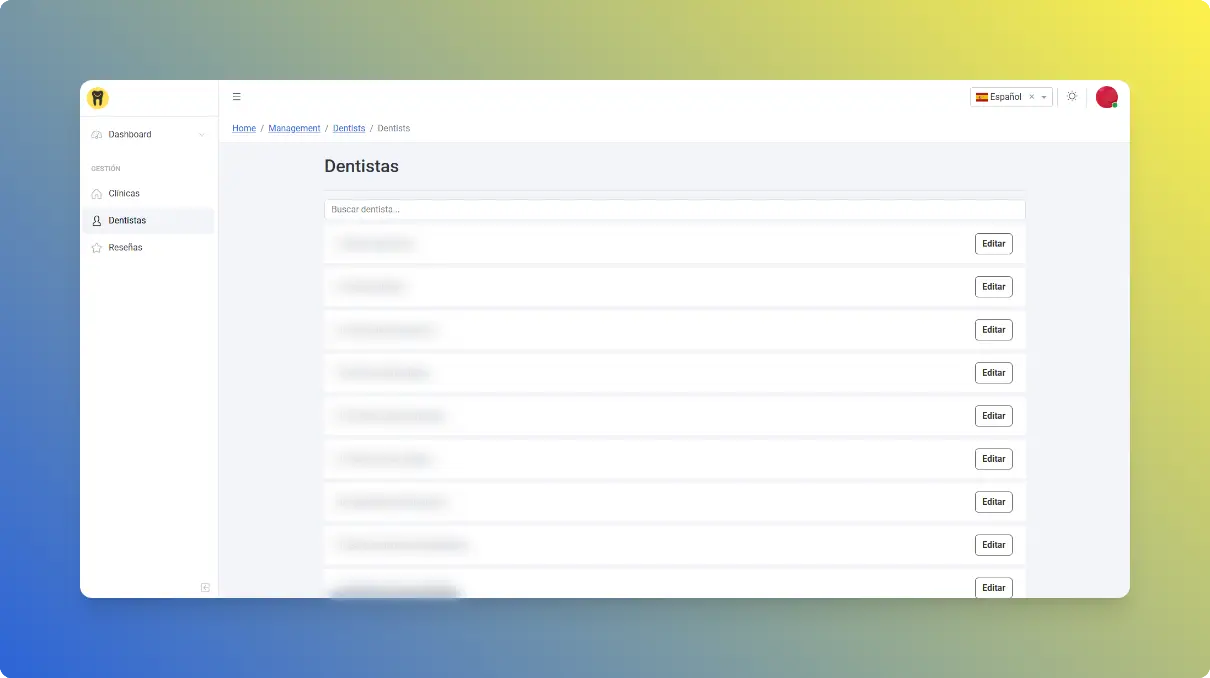Select Reseñas in the sidebar
Screen dimensions: 1210x678
tap(125, 248)
